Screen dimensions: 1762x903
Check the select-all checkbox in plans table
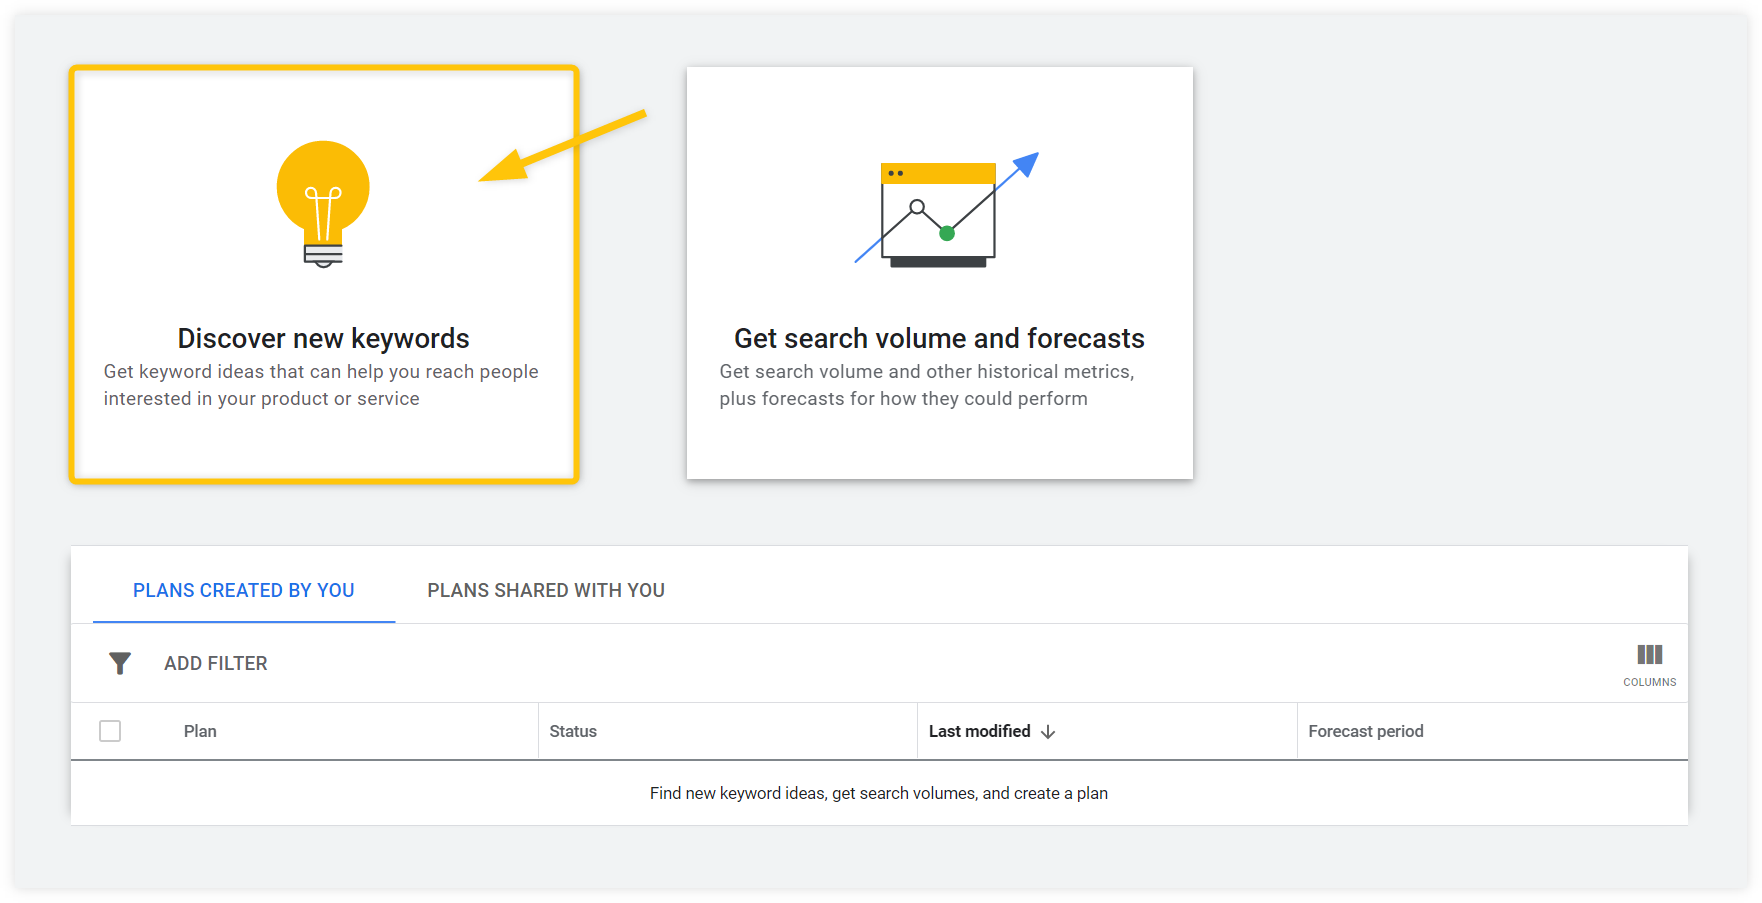pos(110,731)
